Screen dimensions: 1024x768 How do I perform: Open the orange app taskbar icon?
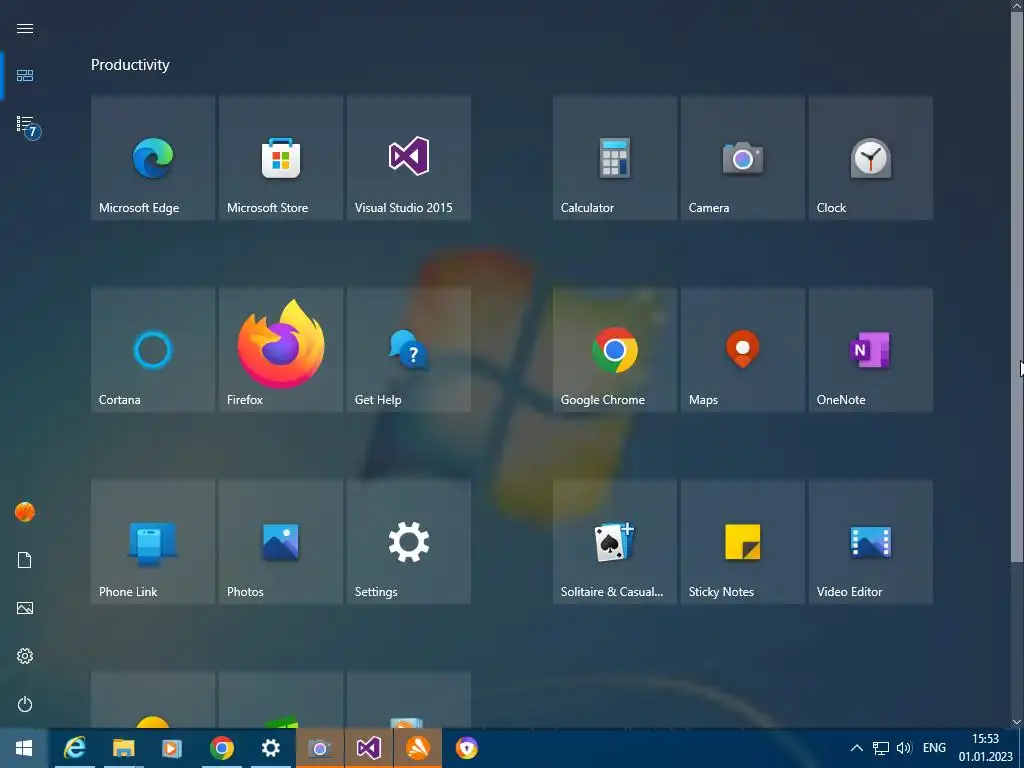tap(417, 748)
